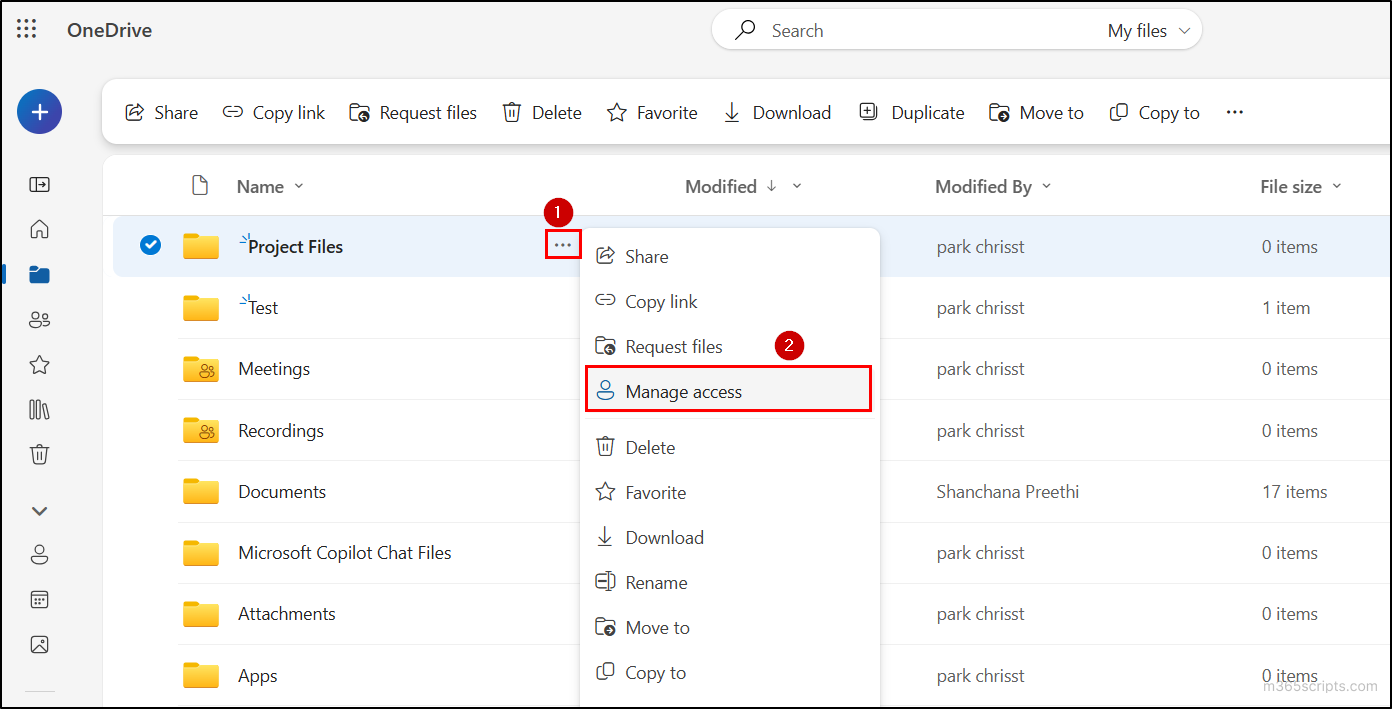Image resolution: width=1392 pixels, height=709 pixels.
Task: Open the person icon in sidebar
Action: [40, 554]
